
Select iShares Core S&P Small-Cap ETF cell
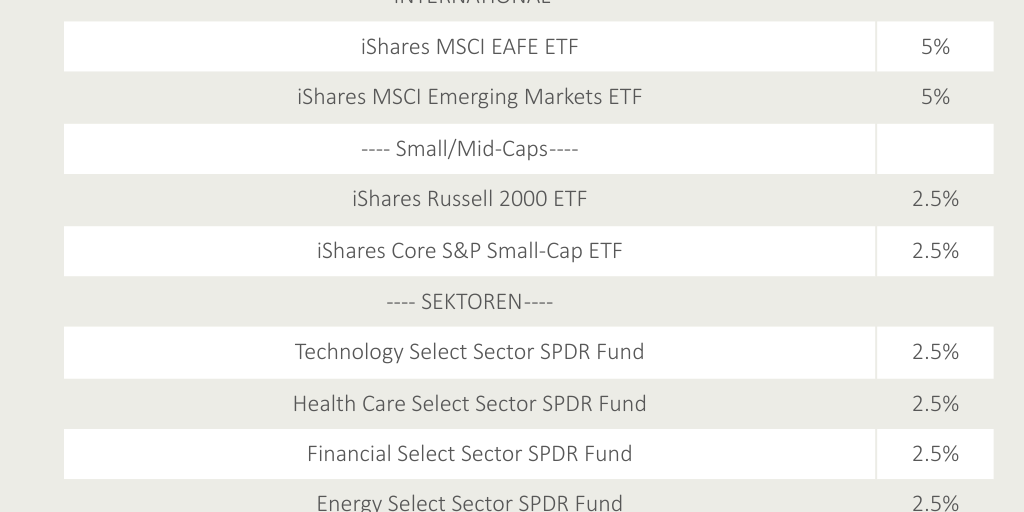point(469,251)
